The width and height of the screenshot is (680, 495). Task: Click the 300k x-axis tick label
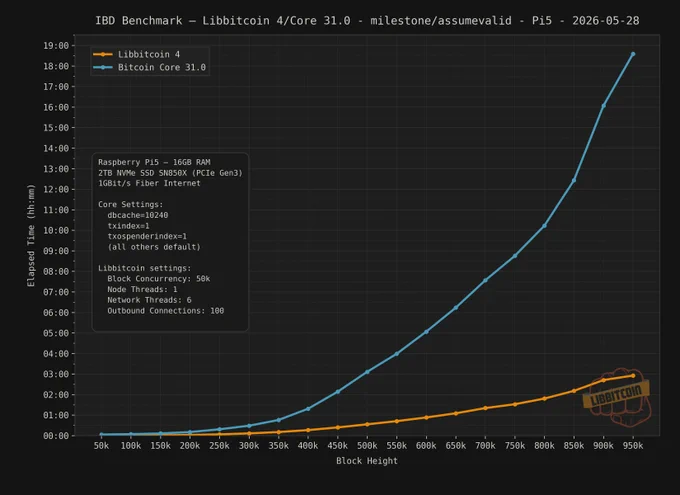(x=249, y=446)
